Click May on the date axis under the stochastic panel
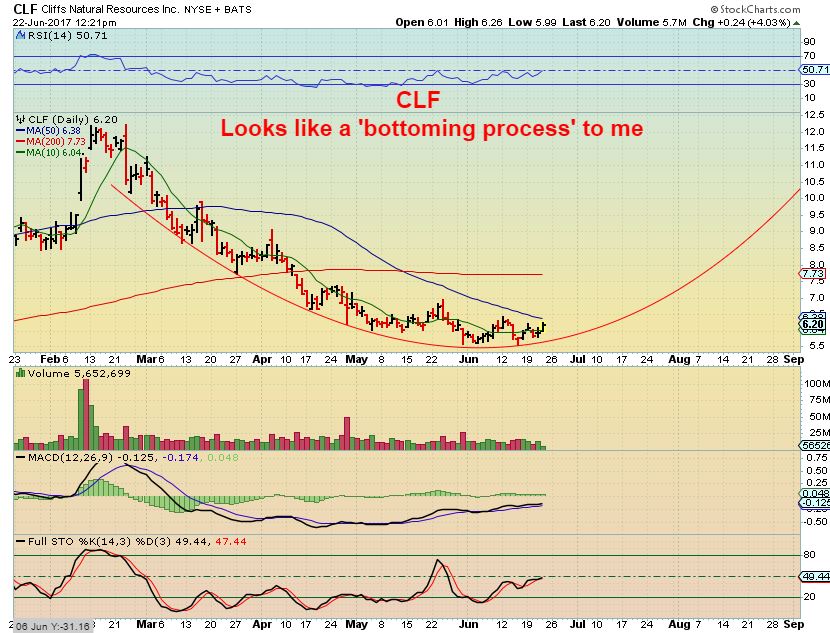This screenshot has height=633, width=830. pos(356,625)
